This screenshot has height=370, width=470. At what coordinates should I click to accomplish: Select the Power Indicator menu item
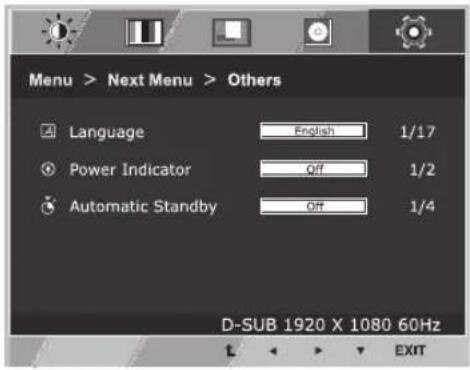coord(130,169)
